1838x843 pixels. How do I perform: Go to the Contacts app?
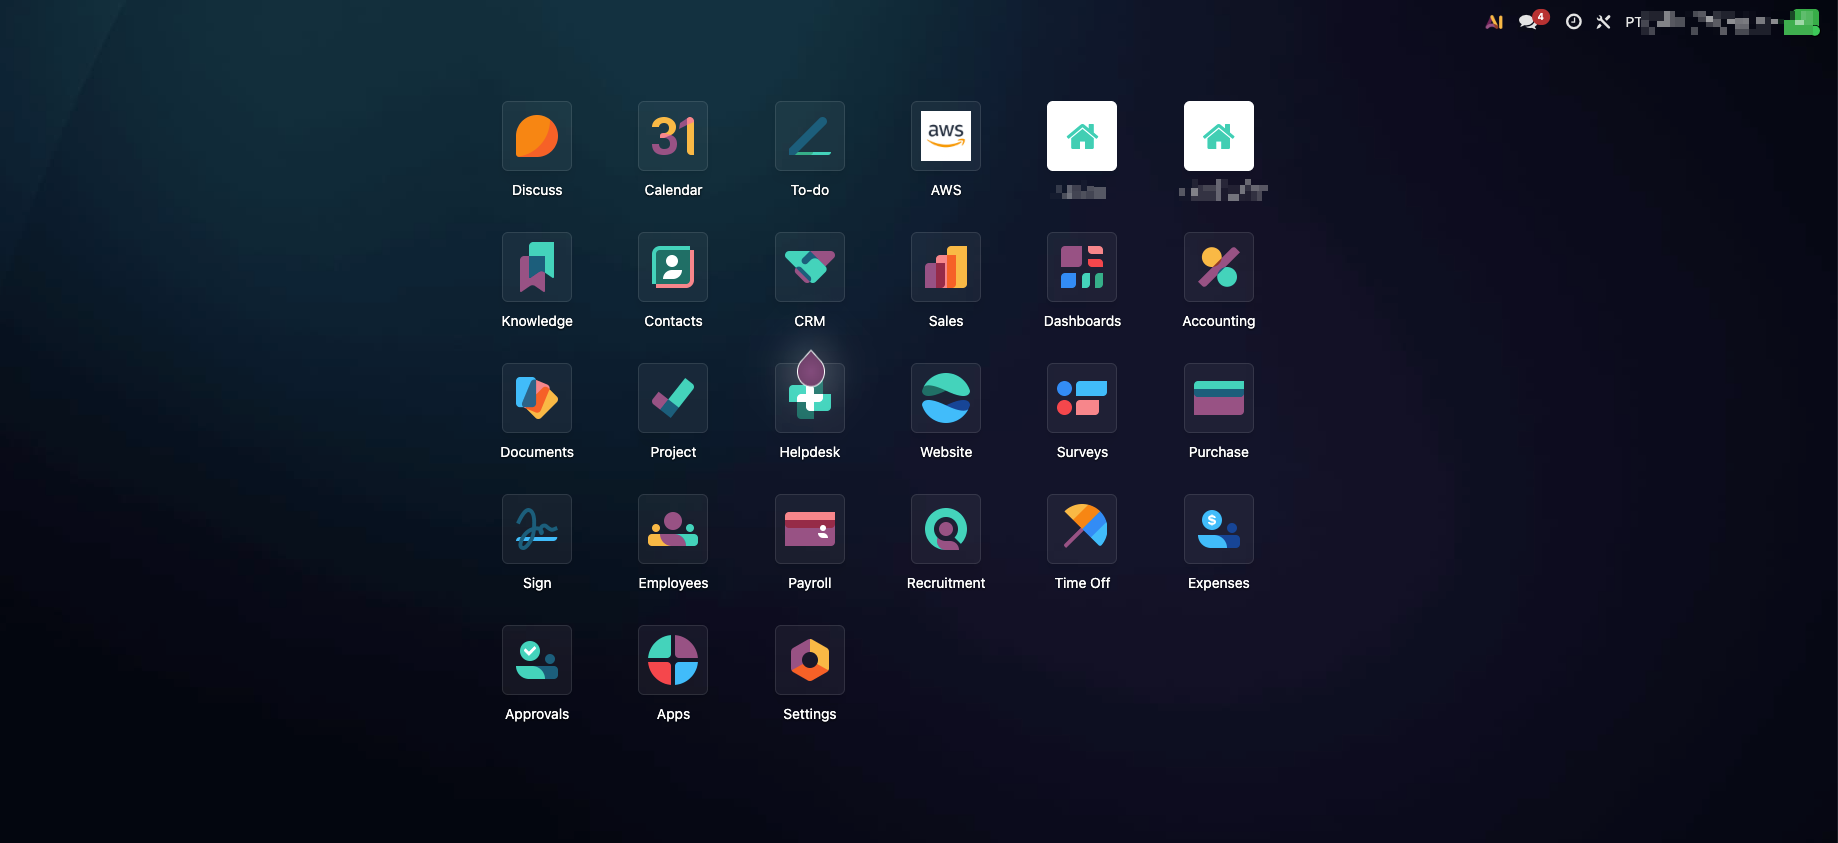tap(673, 267)
